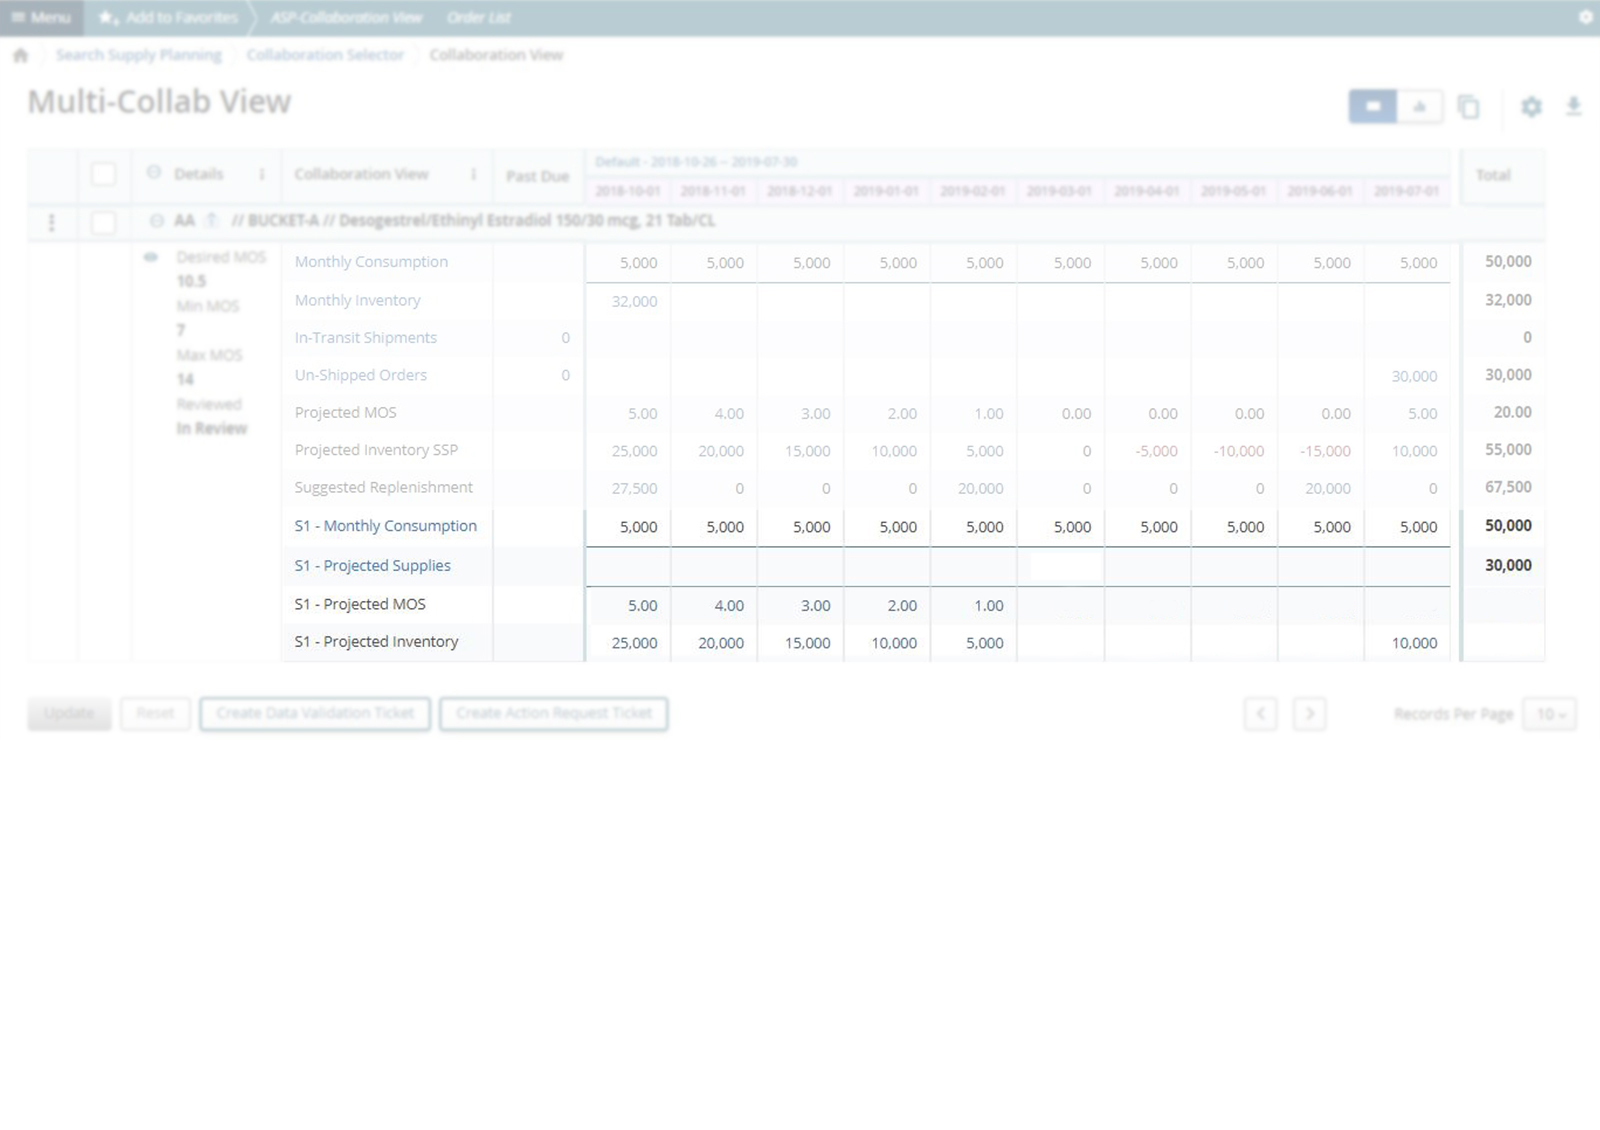The image size is (1600, 1130).
Task: Open the Collaboration View column options menu
Action: coord(473,174)
